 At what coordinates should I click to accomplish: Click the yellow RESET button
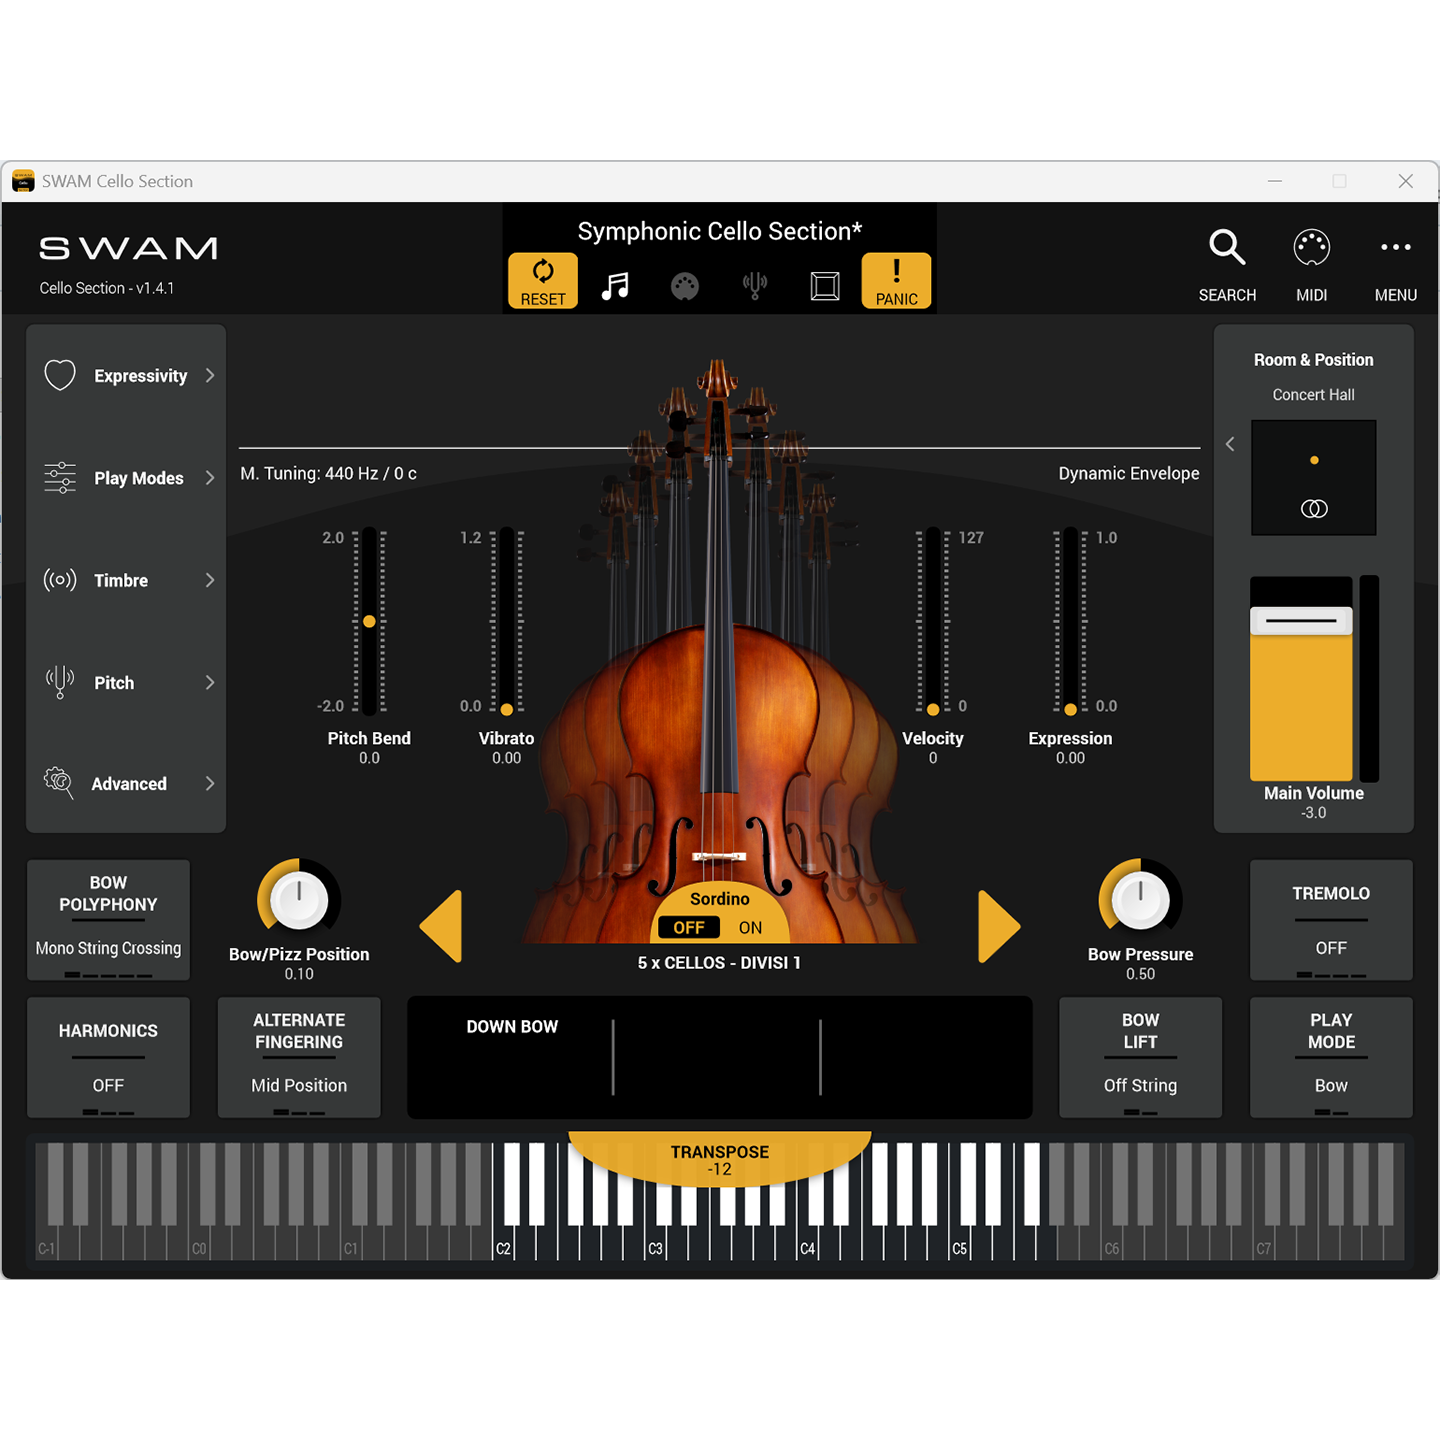coord(543,281)
